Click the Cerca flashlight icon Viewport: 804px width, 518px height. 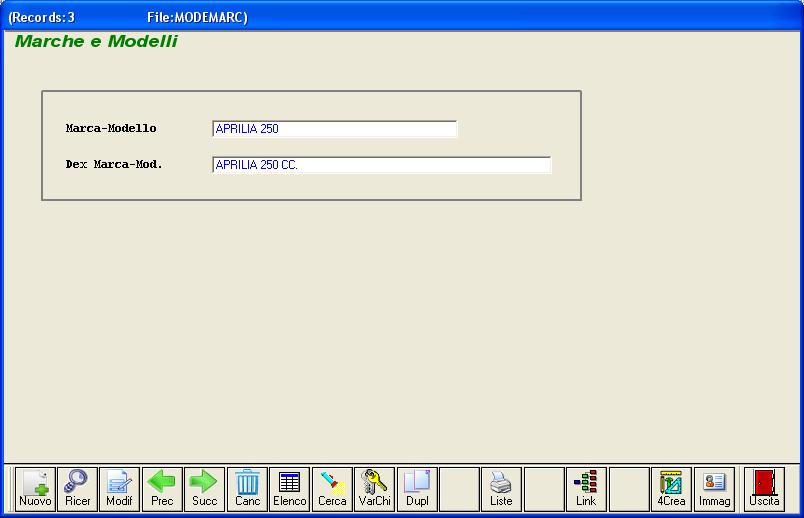click(332, 489)
